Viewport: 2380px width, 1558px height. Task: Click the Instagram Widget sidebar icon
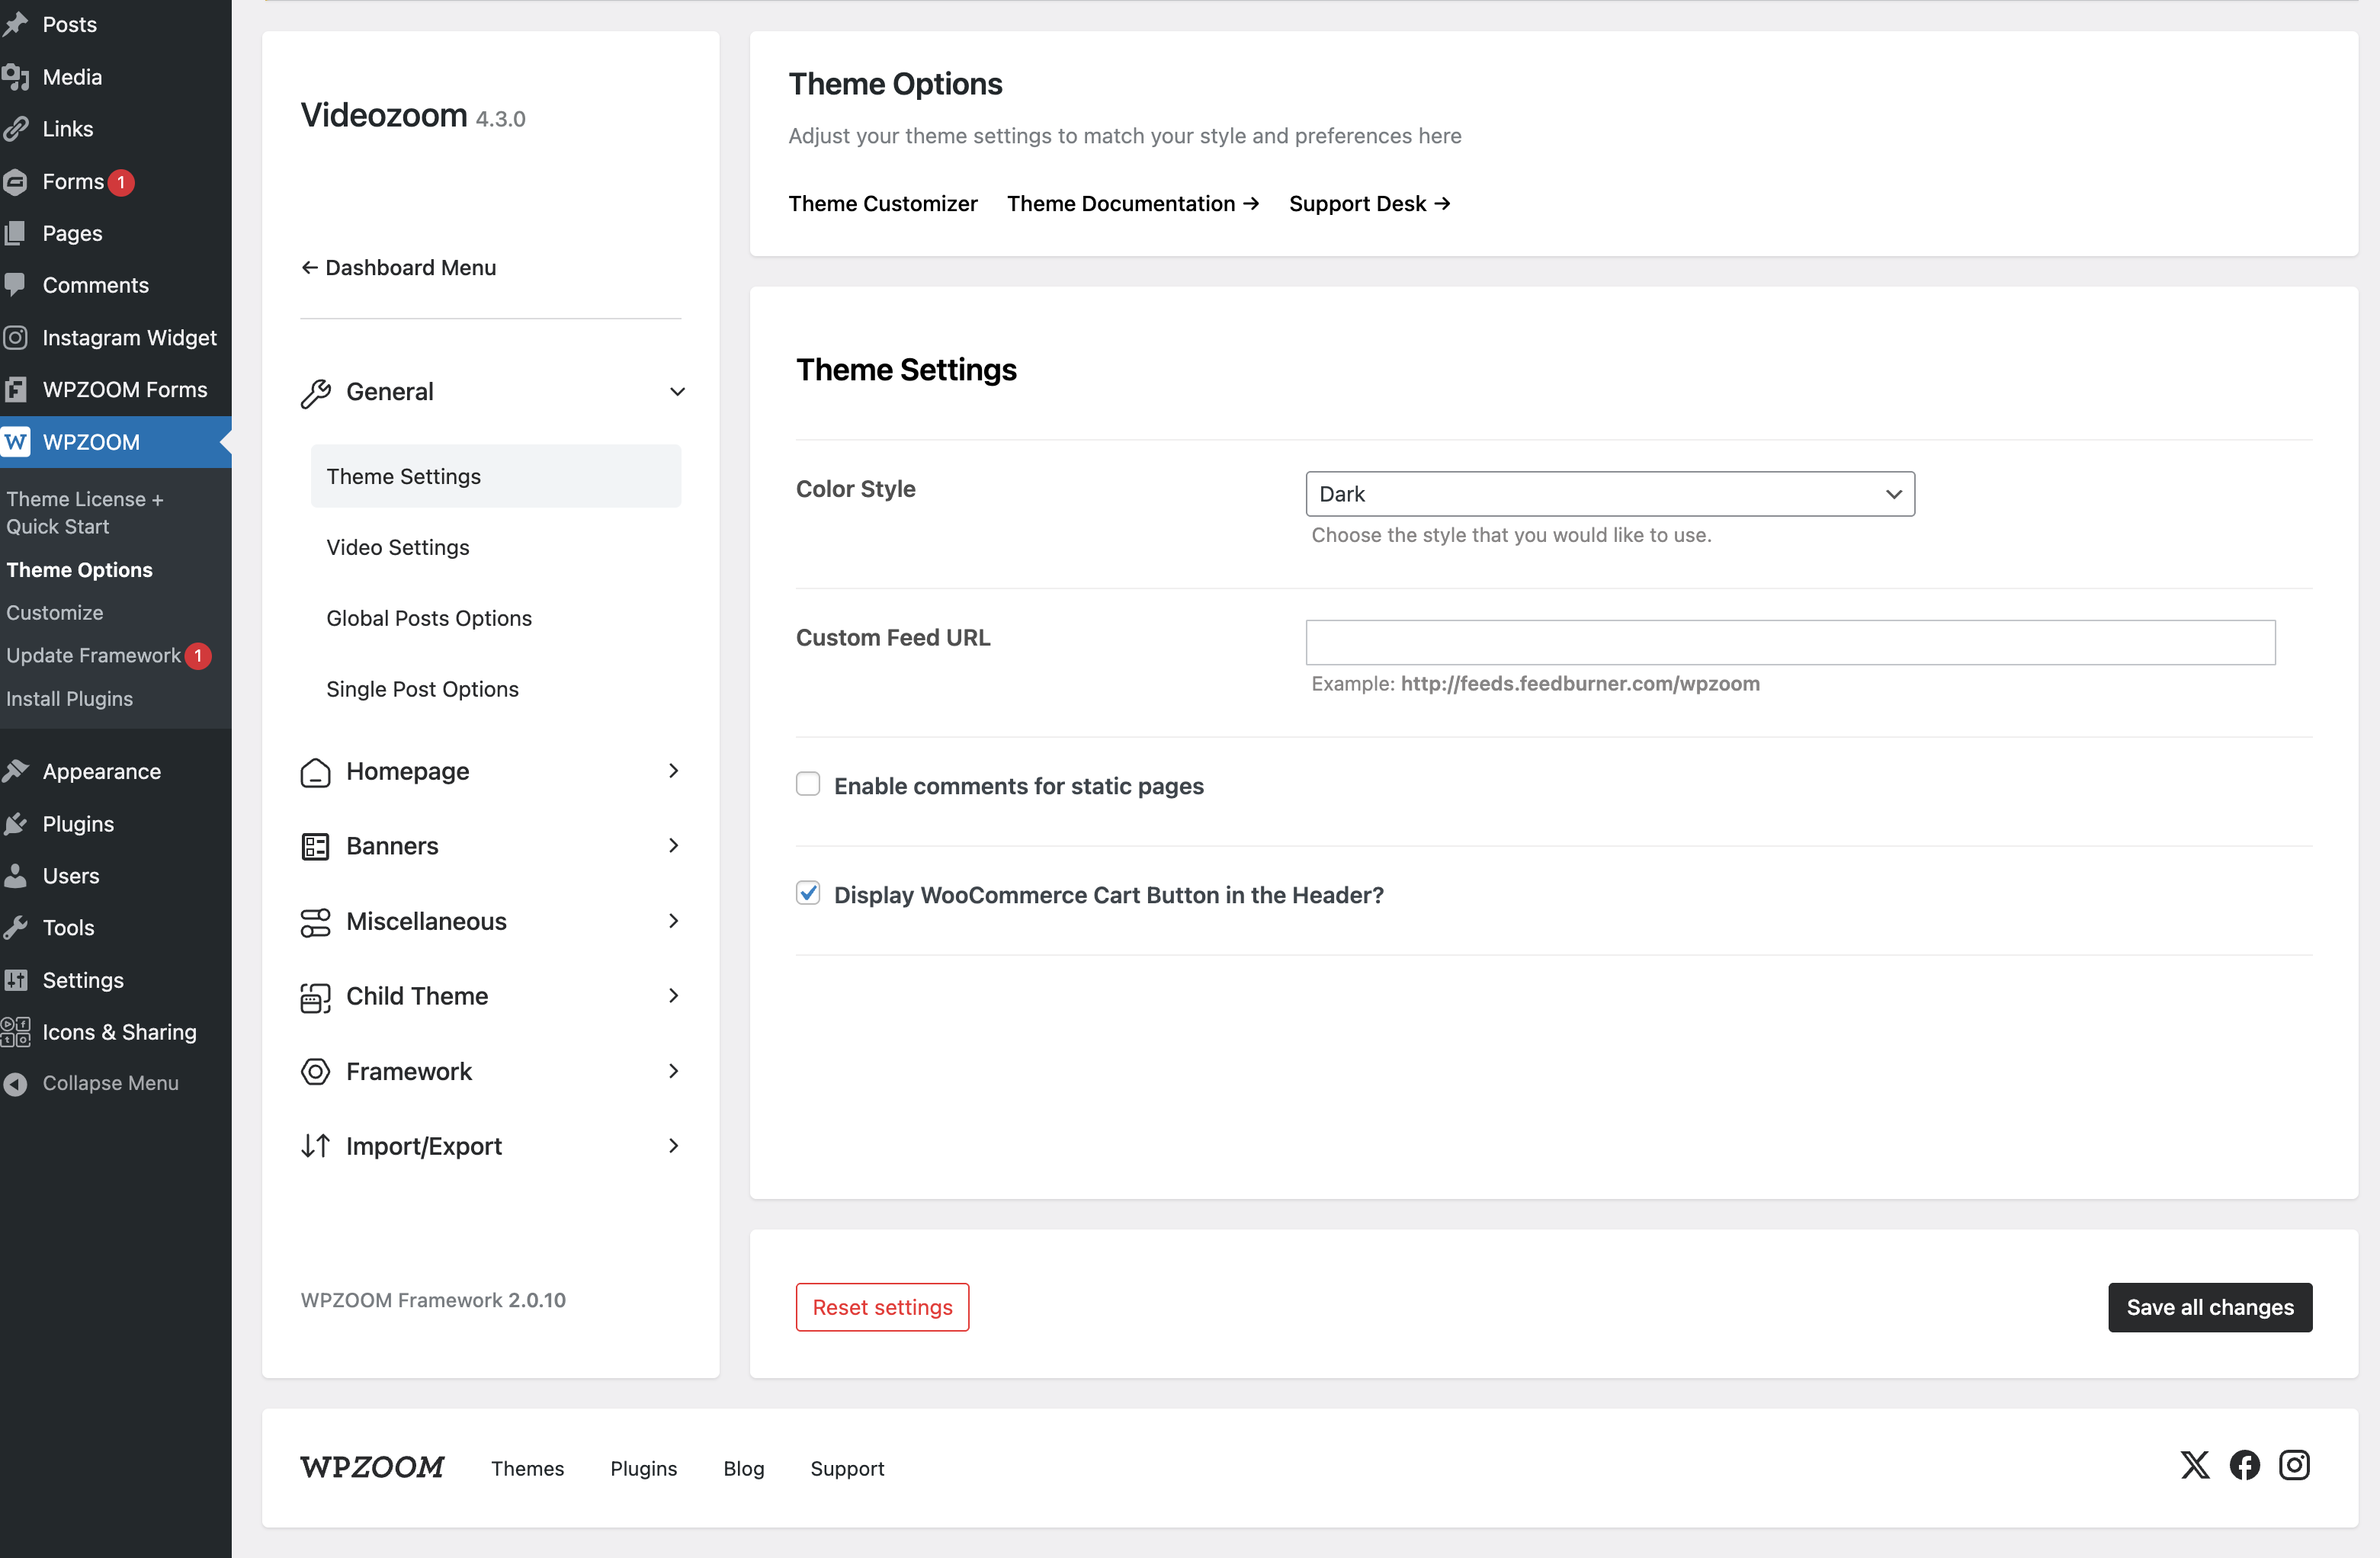click(15, 338)
